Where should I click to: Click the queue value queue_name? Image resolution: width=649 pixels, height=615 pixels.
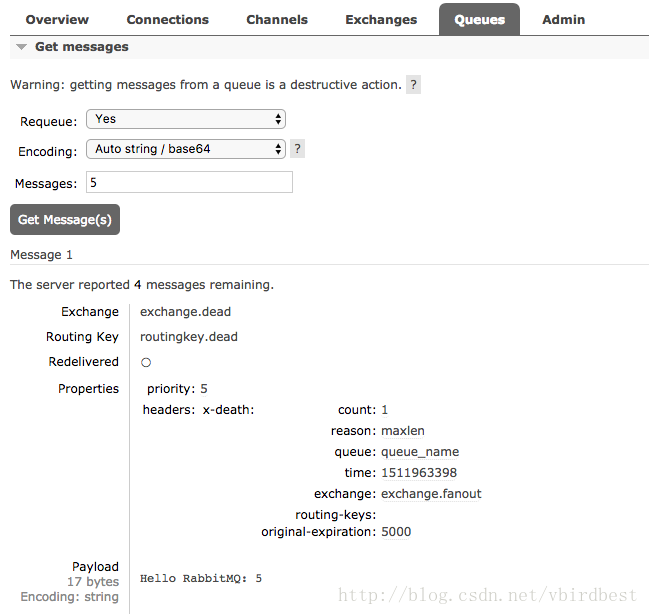tap(420, 452)
